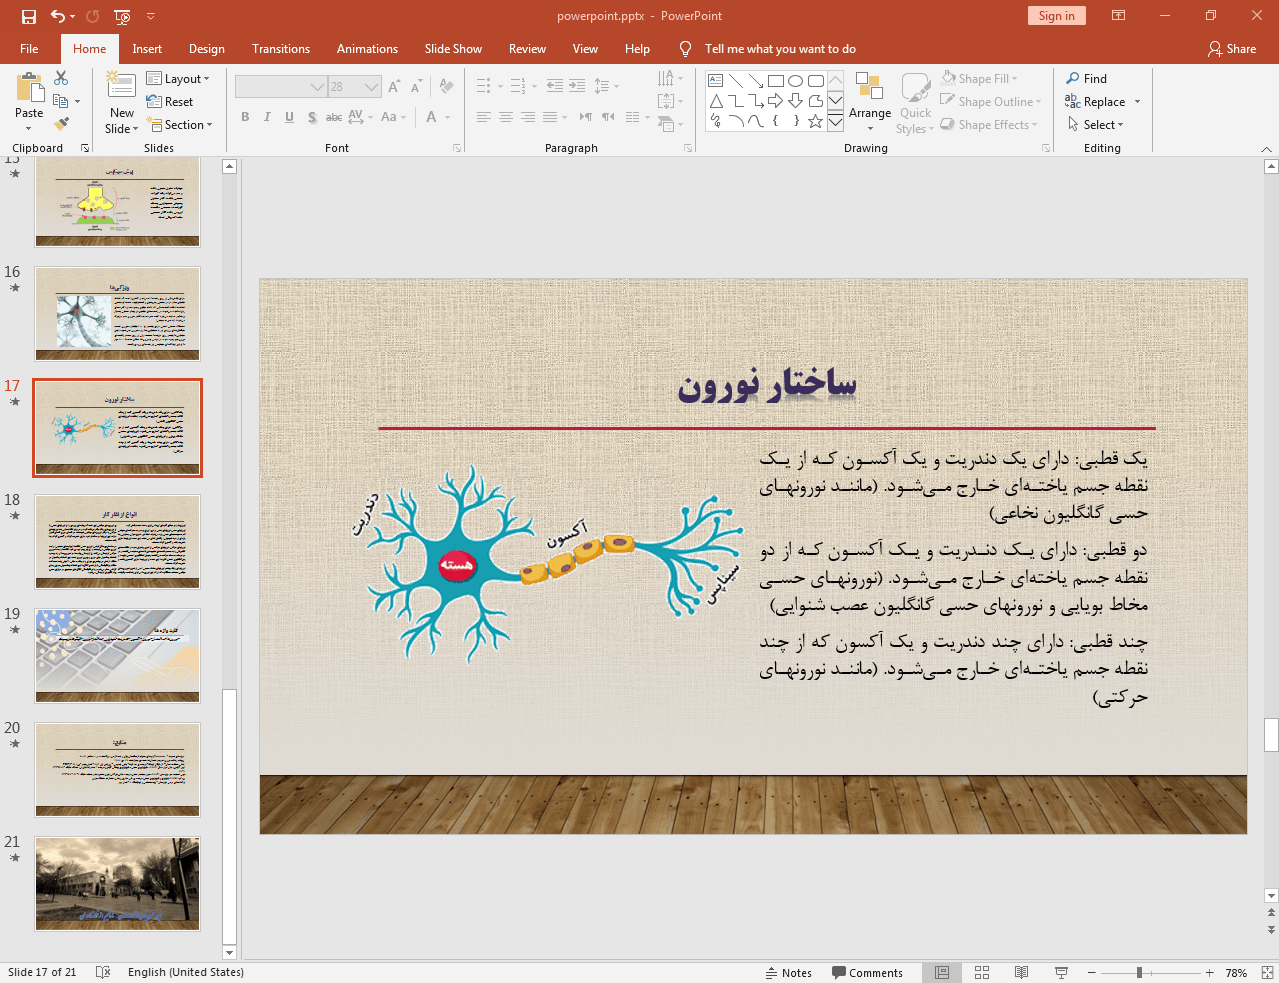This screenshot has height=983, width=1279.
Task: Toggle center paragraph alignment
Action: [x=506, y=117]
